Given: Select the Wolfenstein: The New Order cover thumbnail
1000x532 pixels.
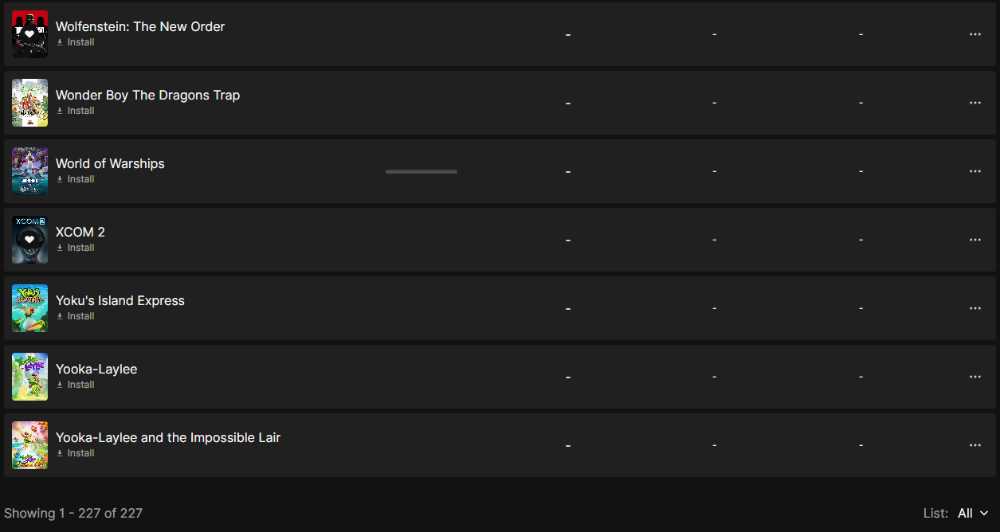Looking at the screenshot, I should [x=30, y=34].
